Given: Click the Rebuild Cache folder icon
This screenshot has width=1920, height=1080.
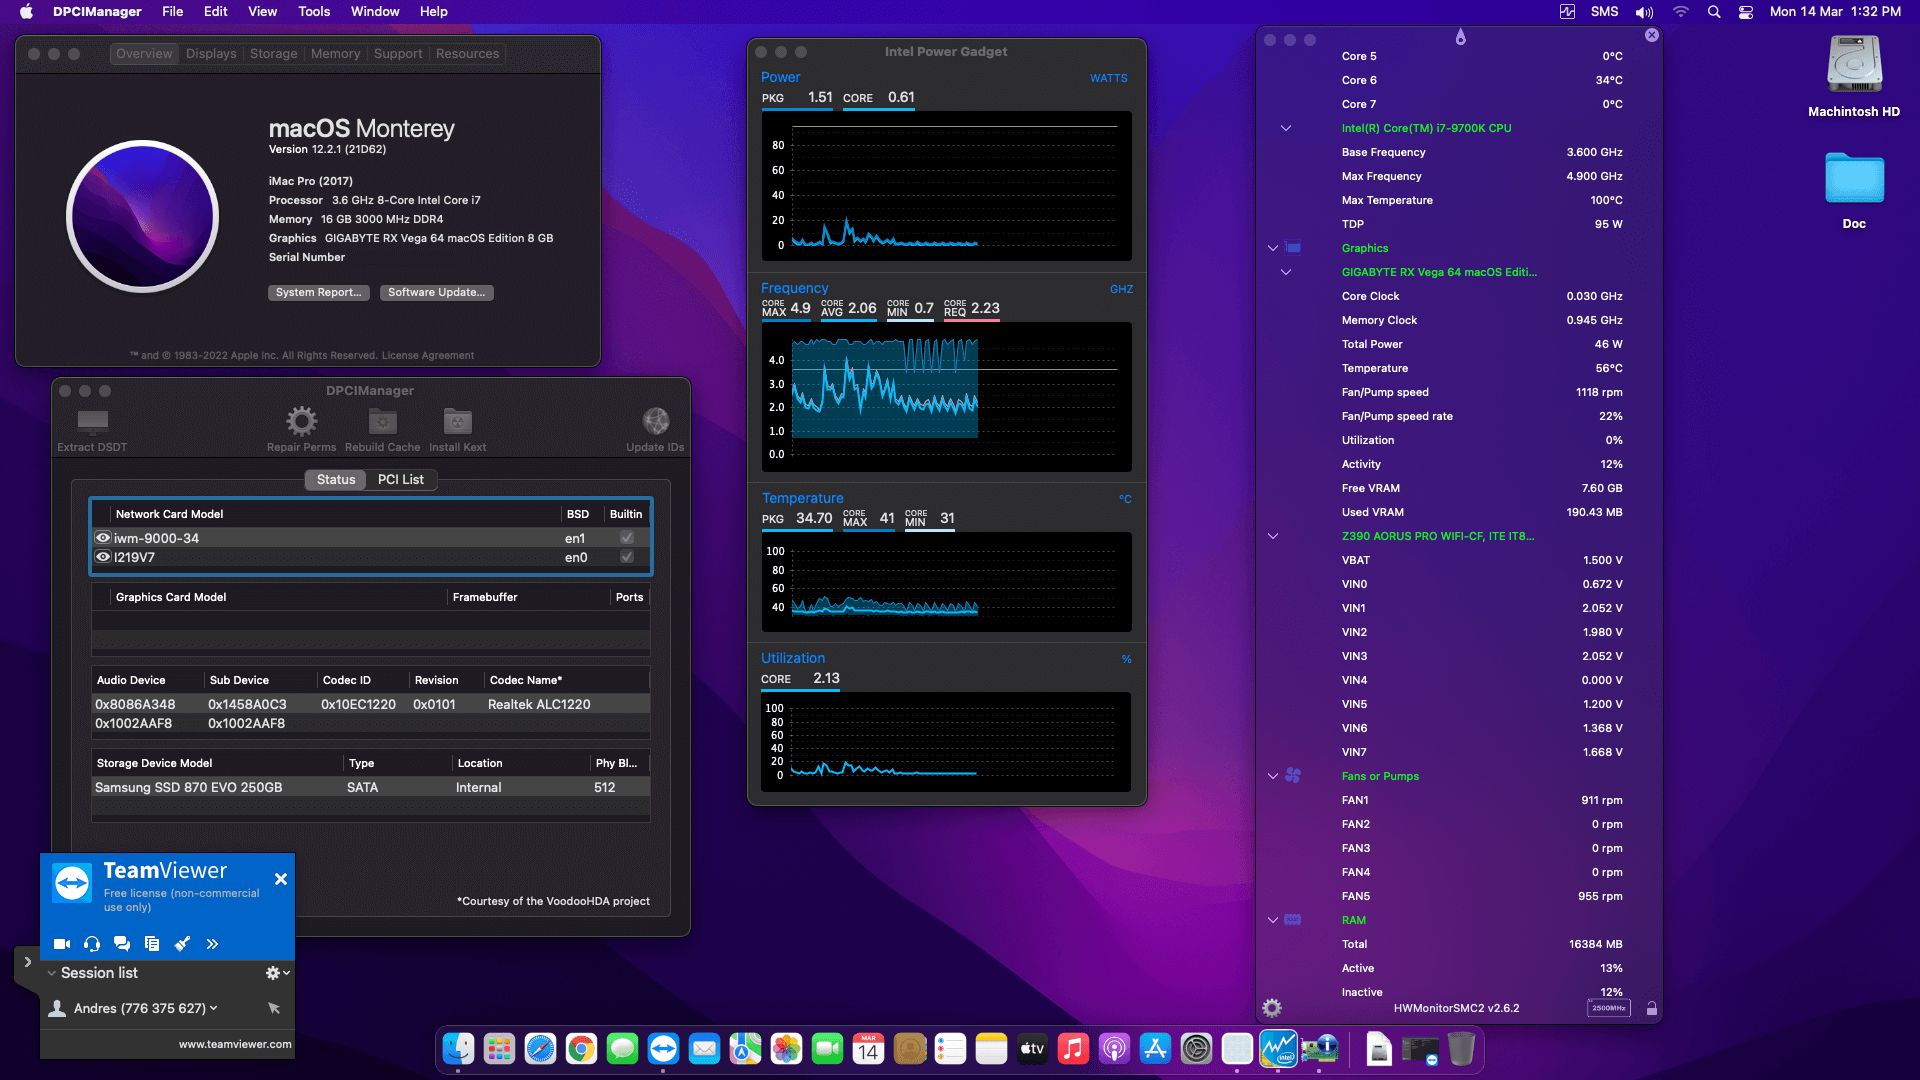Looking at the screenshot, I should (x=383, y=421).
